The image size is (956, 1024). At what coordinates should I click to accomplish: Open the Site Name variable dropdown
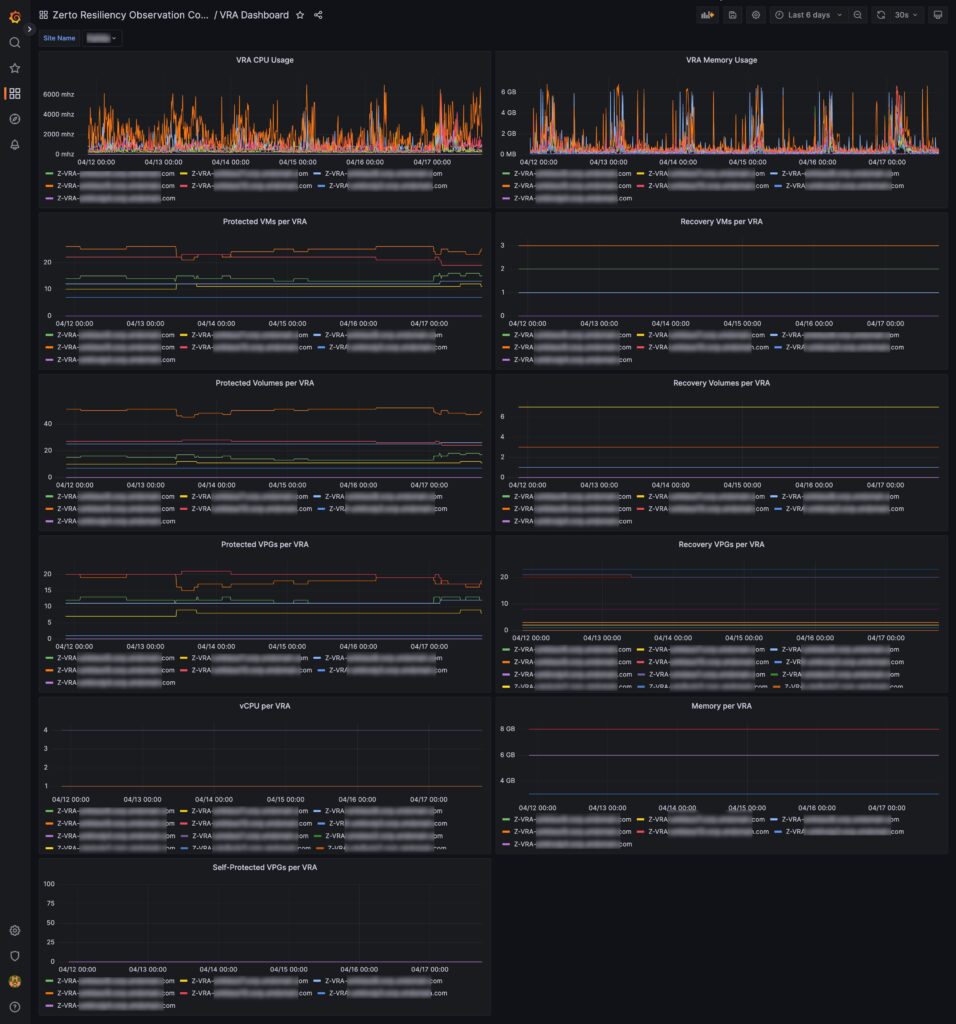(x=102, y=38)
